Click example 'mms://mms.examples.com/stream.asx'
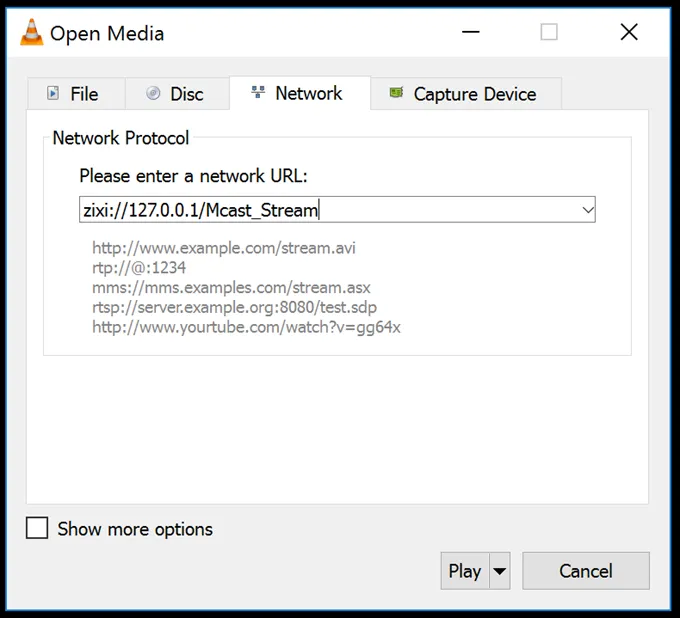680x618 pixels. point(231,288)
